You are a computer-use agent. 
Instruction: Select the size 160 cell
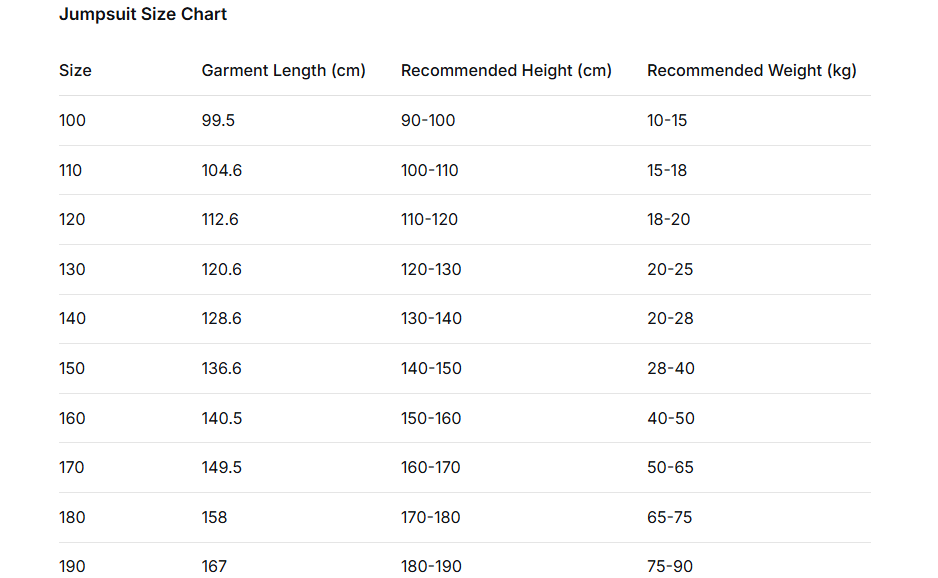[73, 418]
